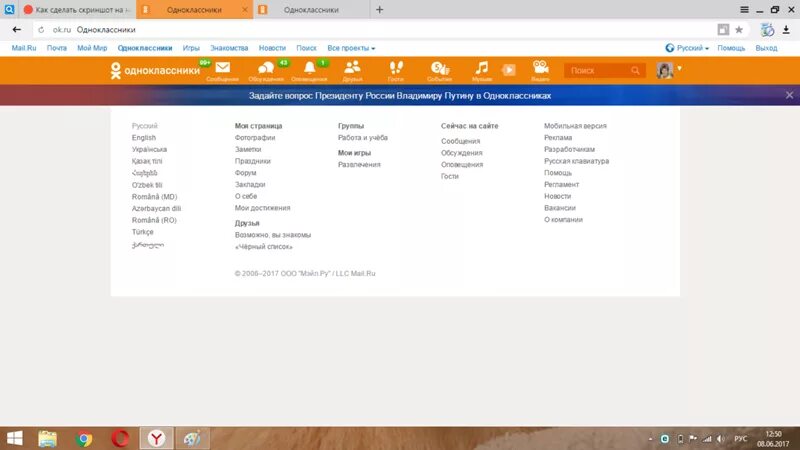
Task: Open 'Мобильная версия' footer link
Action: pyautogui.click(x=575, y=126)
